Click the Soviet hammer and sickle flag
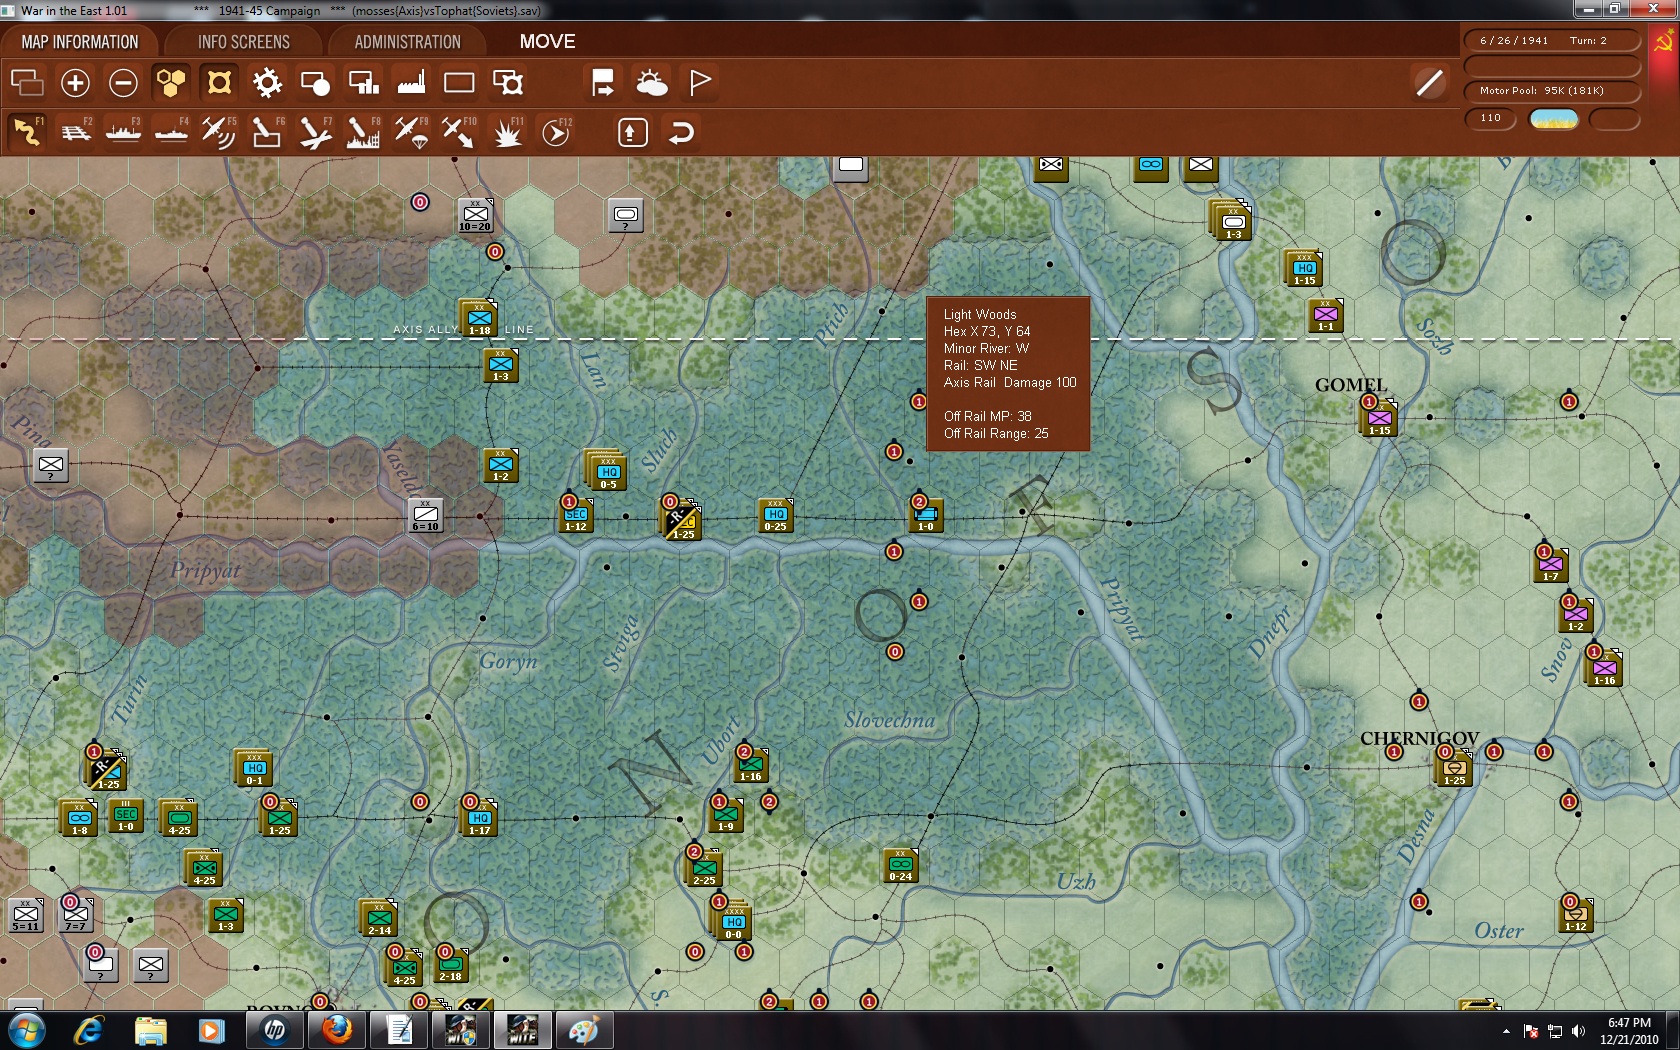1680x1050 pixels. coord(1665,42)
